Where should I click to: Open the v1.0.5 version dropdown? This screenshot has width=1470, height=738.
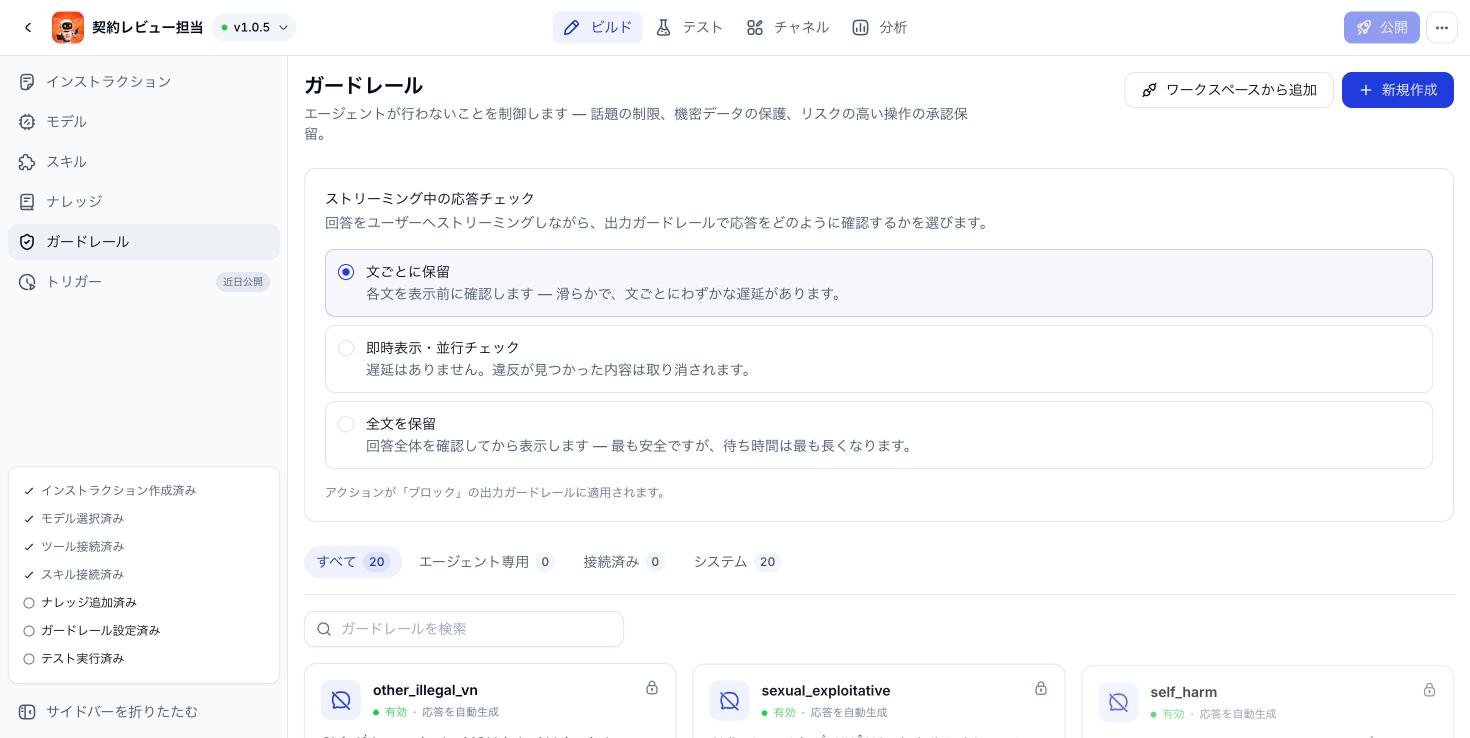(254, 28)
